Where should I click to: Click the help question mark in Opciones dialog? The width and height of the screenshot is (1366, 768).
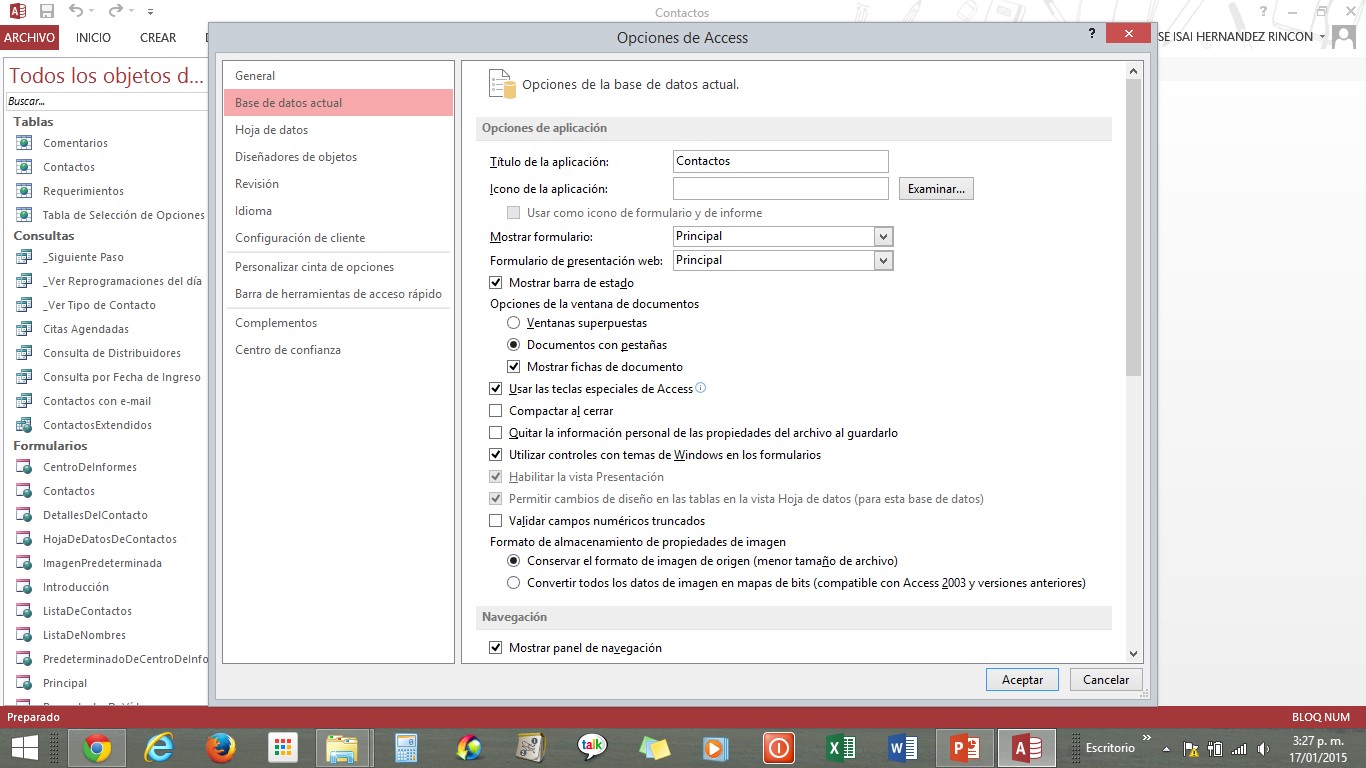click(1092, 34)
